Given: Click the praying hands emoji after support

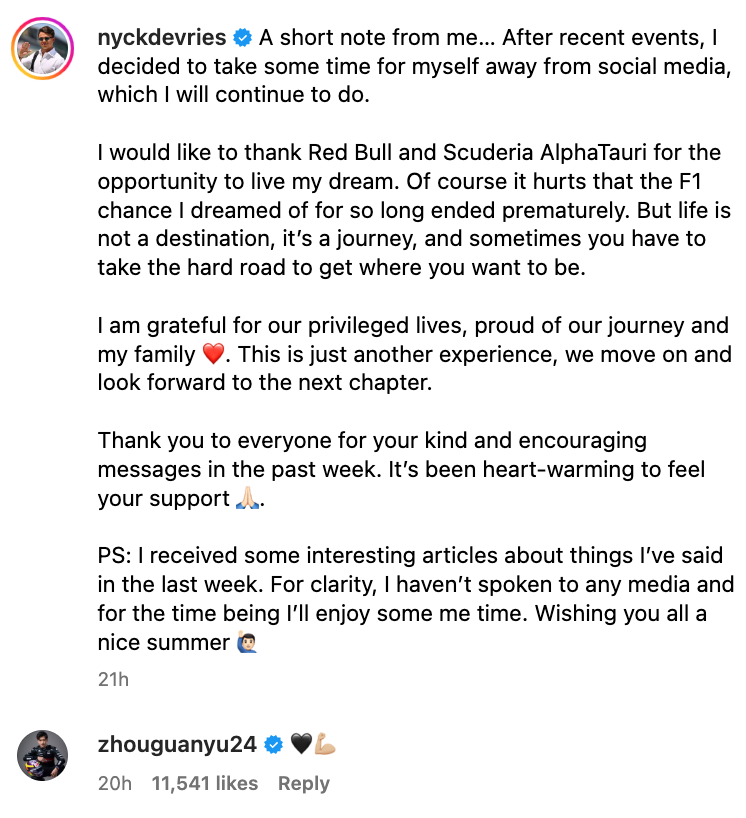Looking at the screenshot, I should pyautogui.click(x=248, y=498).
